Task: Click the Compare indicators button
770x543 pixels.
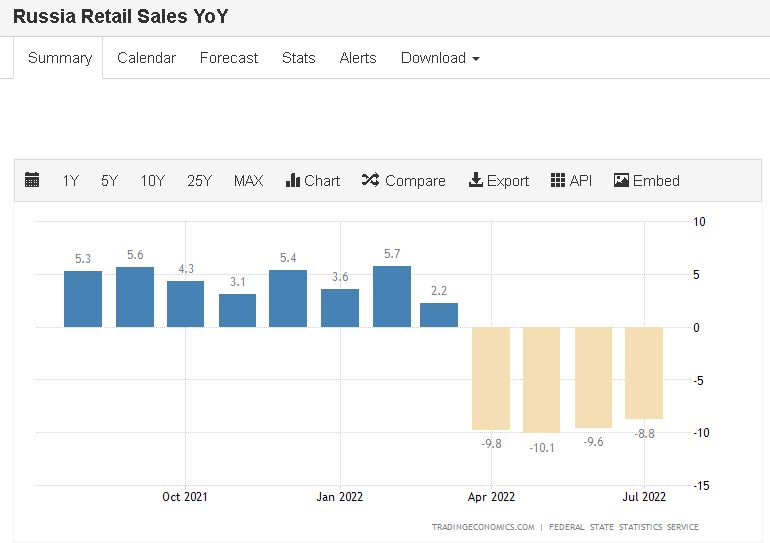Action: tap(404, 181)
